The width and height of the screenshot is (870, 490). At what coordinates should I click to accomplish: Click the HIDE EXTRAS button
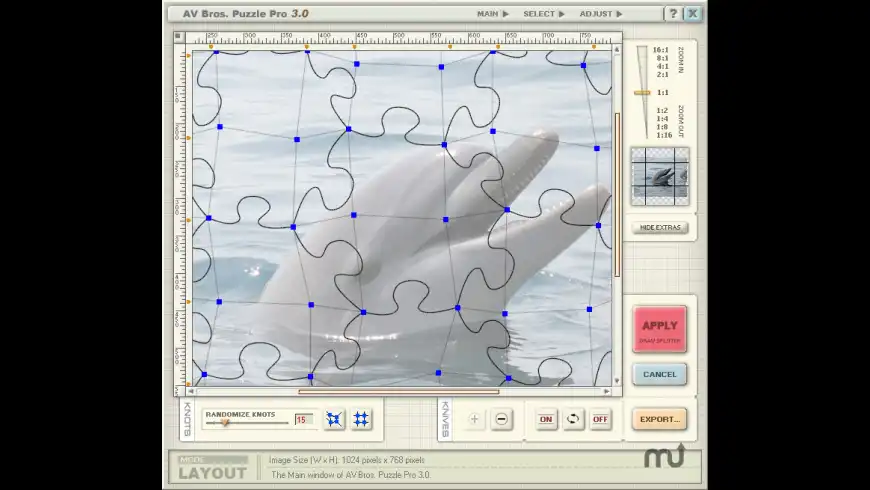[x=660, y=228]
